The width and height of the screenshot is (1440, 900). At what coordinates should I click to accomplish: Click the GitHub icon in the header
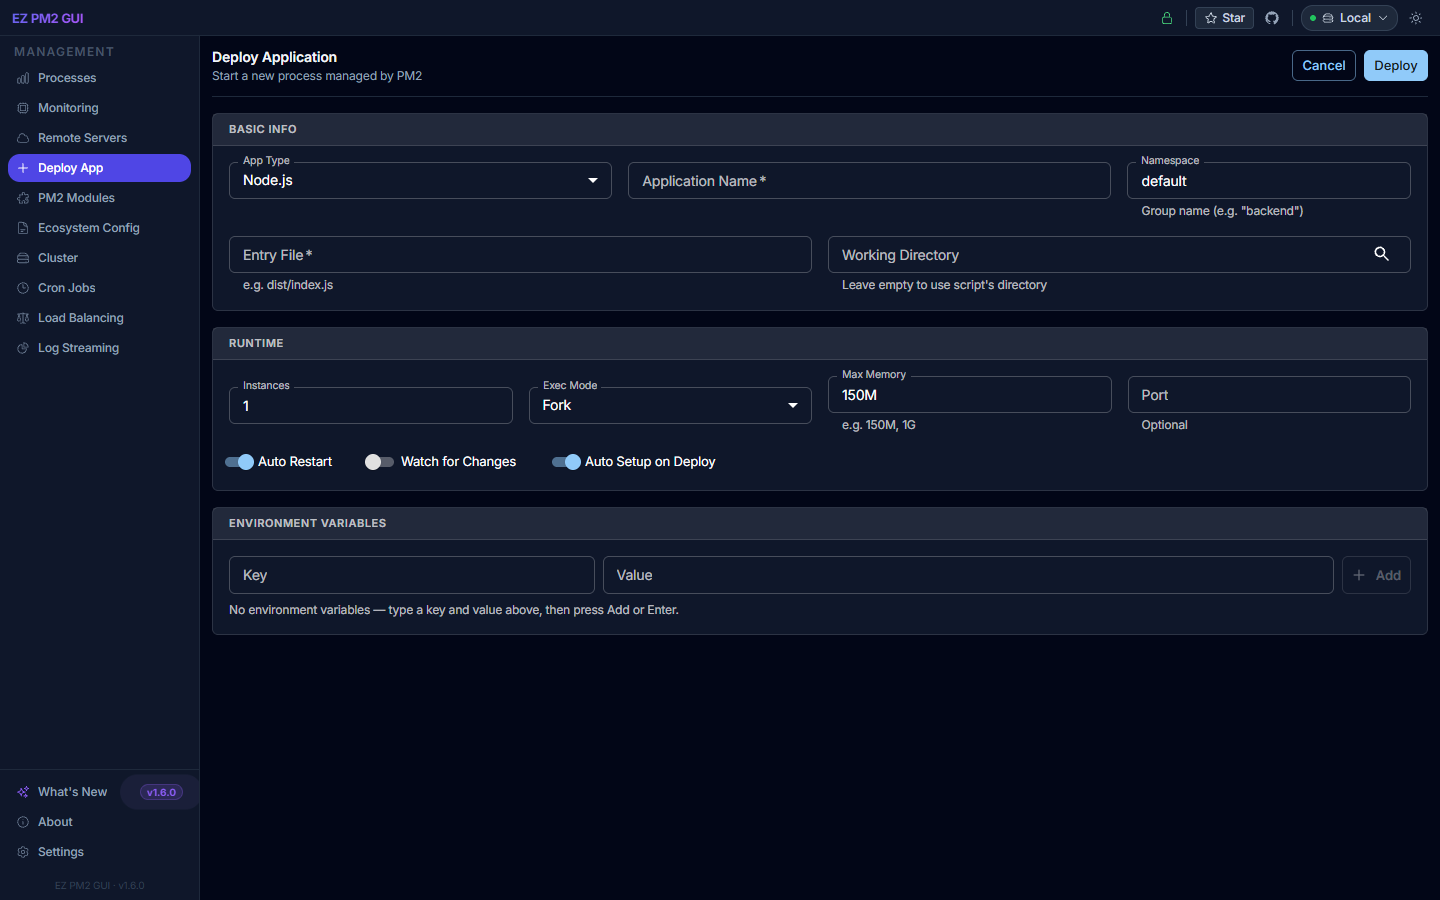pyautogui.click(x=1272, y=18)
